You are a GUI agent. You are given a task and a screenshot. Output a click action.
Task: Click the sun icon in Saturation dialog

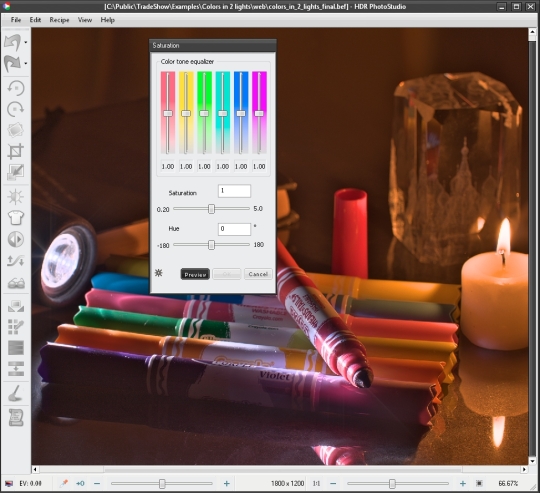coord(158,273)
